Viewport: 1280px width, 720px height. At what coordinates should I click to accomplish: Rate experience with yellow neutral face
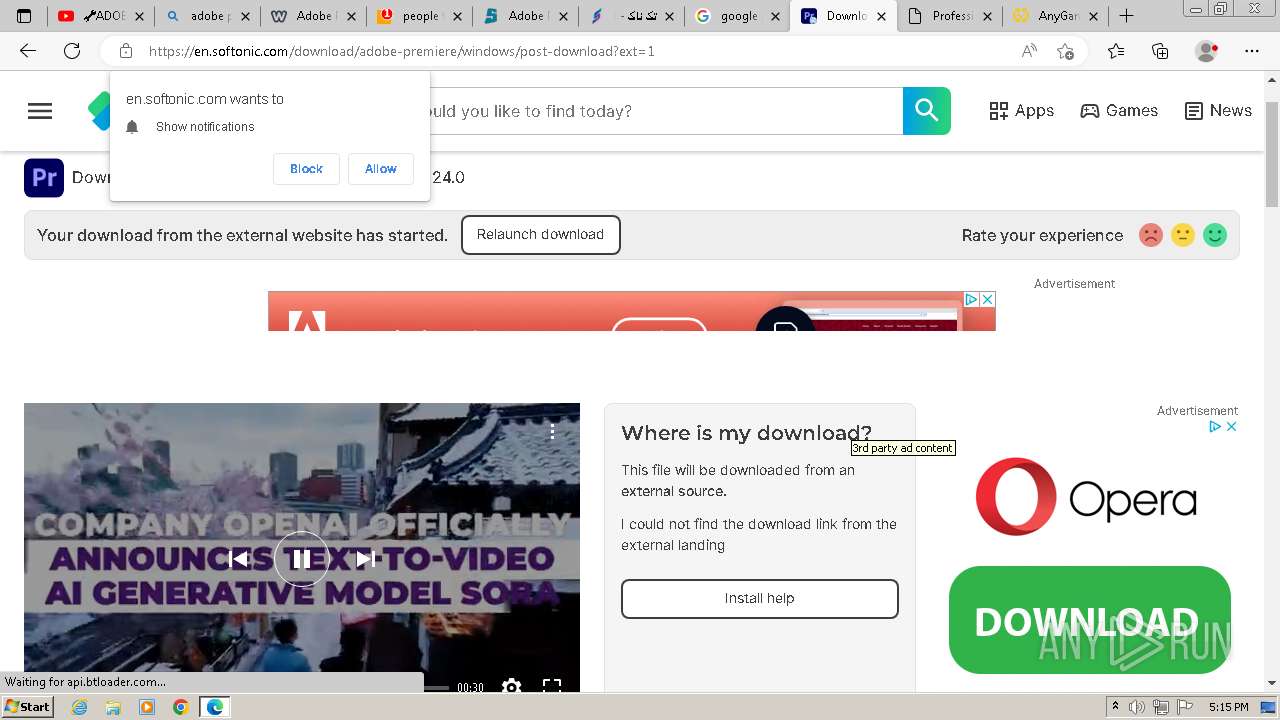[x=1183, y=235]
